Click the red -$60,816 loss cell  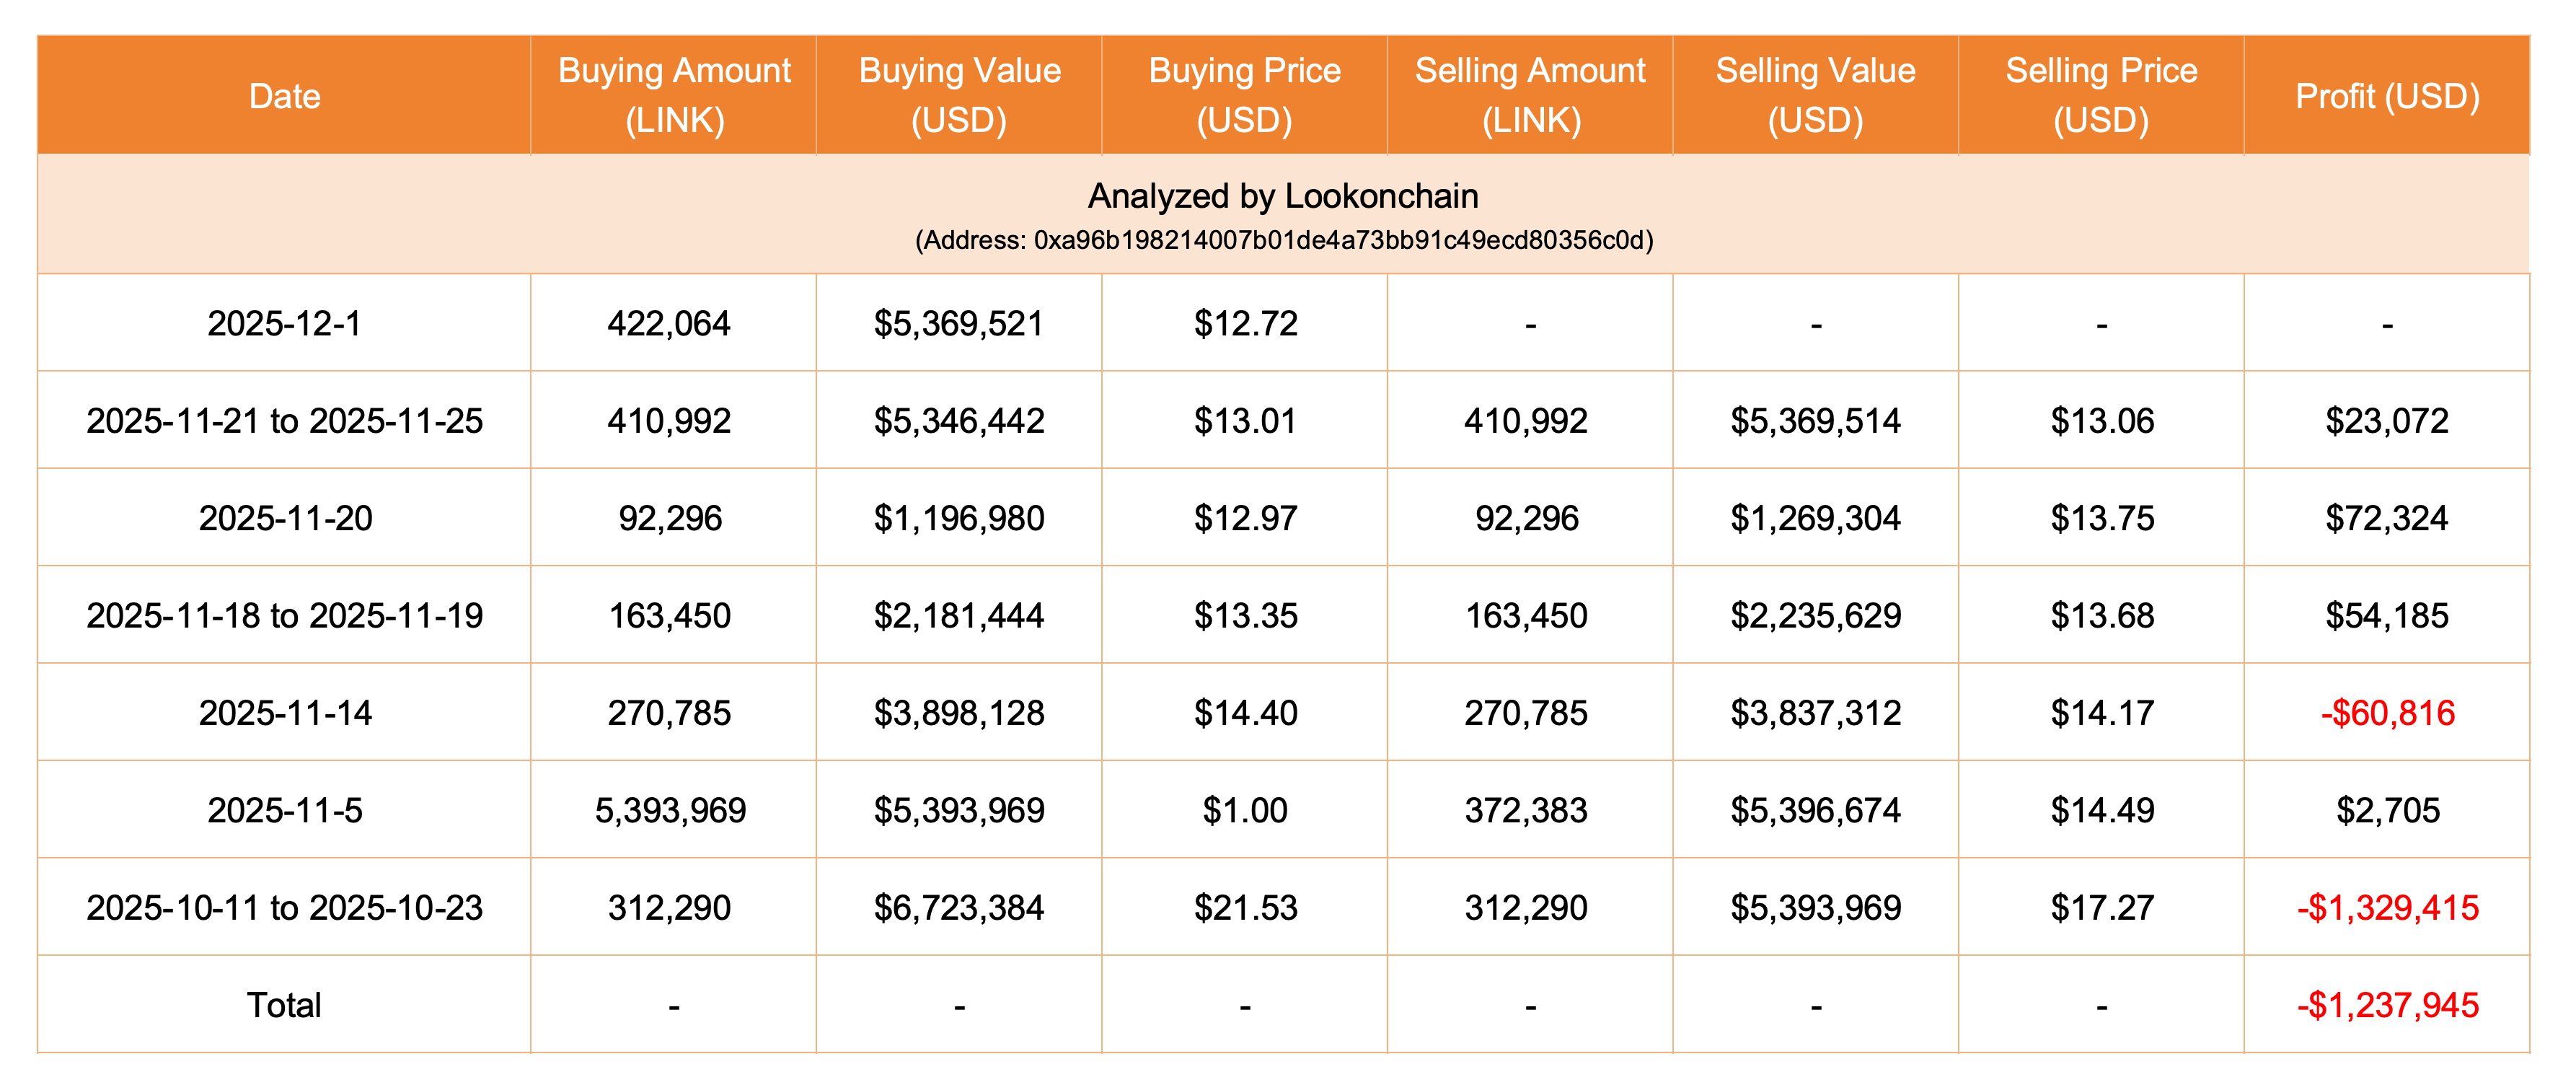pyautogui.click(x=2387, y=713)
